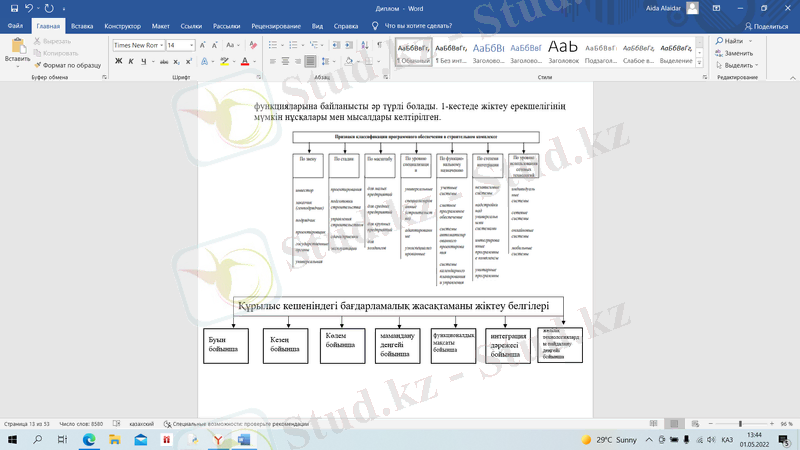Click the 'Что вы хотите сделать?' search box

[x=418, y=26]
